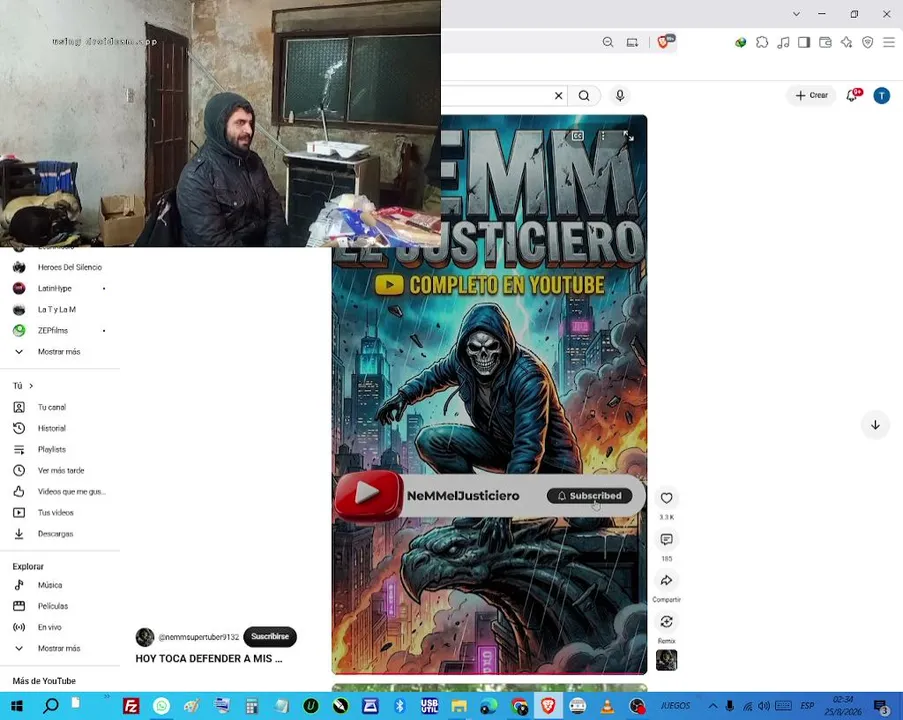Open VLC media player from taskbar
903x720 pixels.
point(607,706)
